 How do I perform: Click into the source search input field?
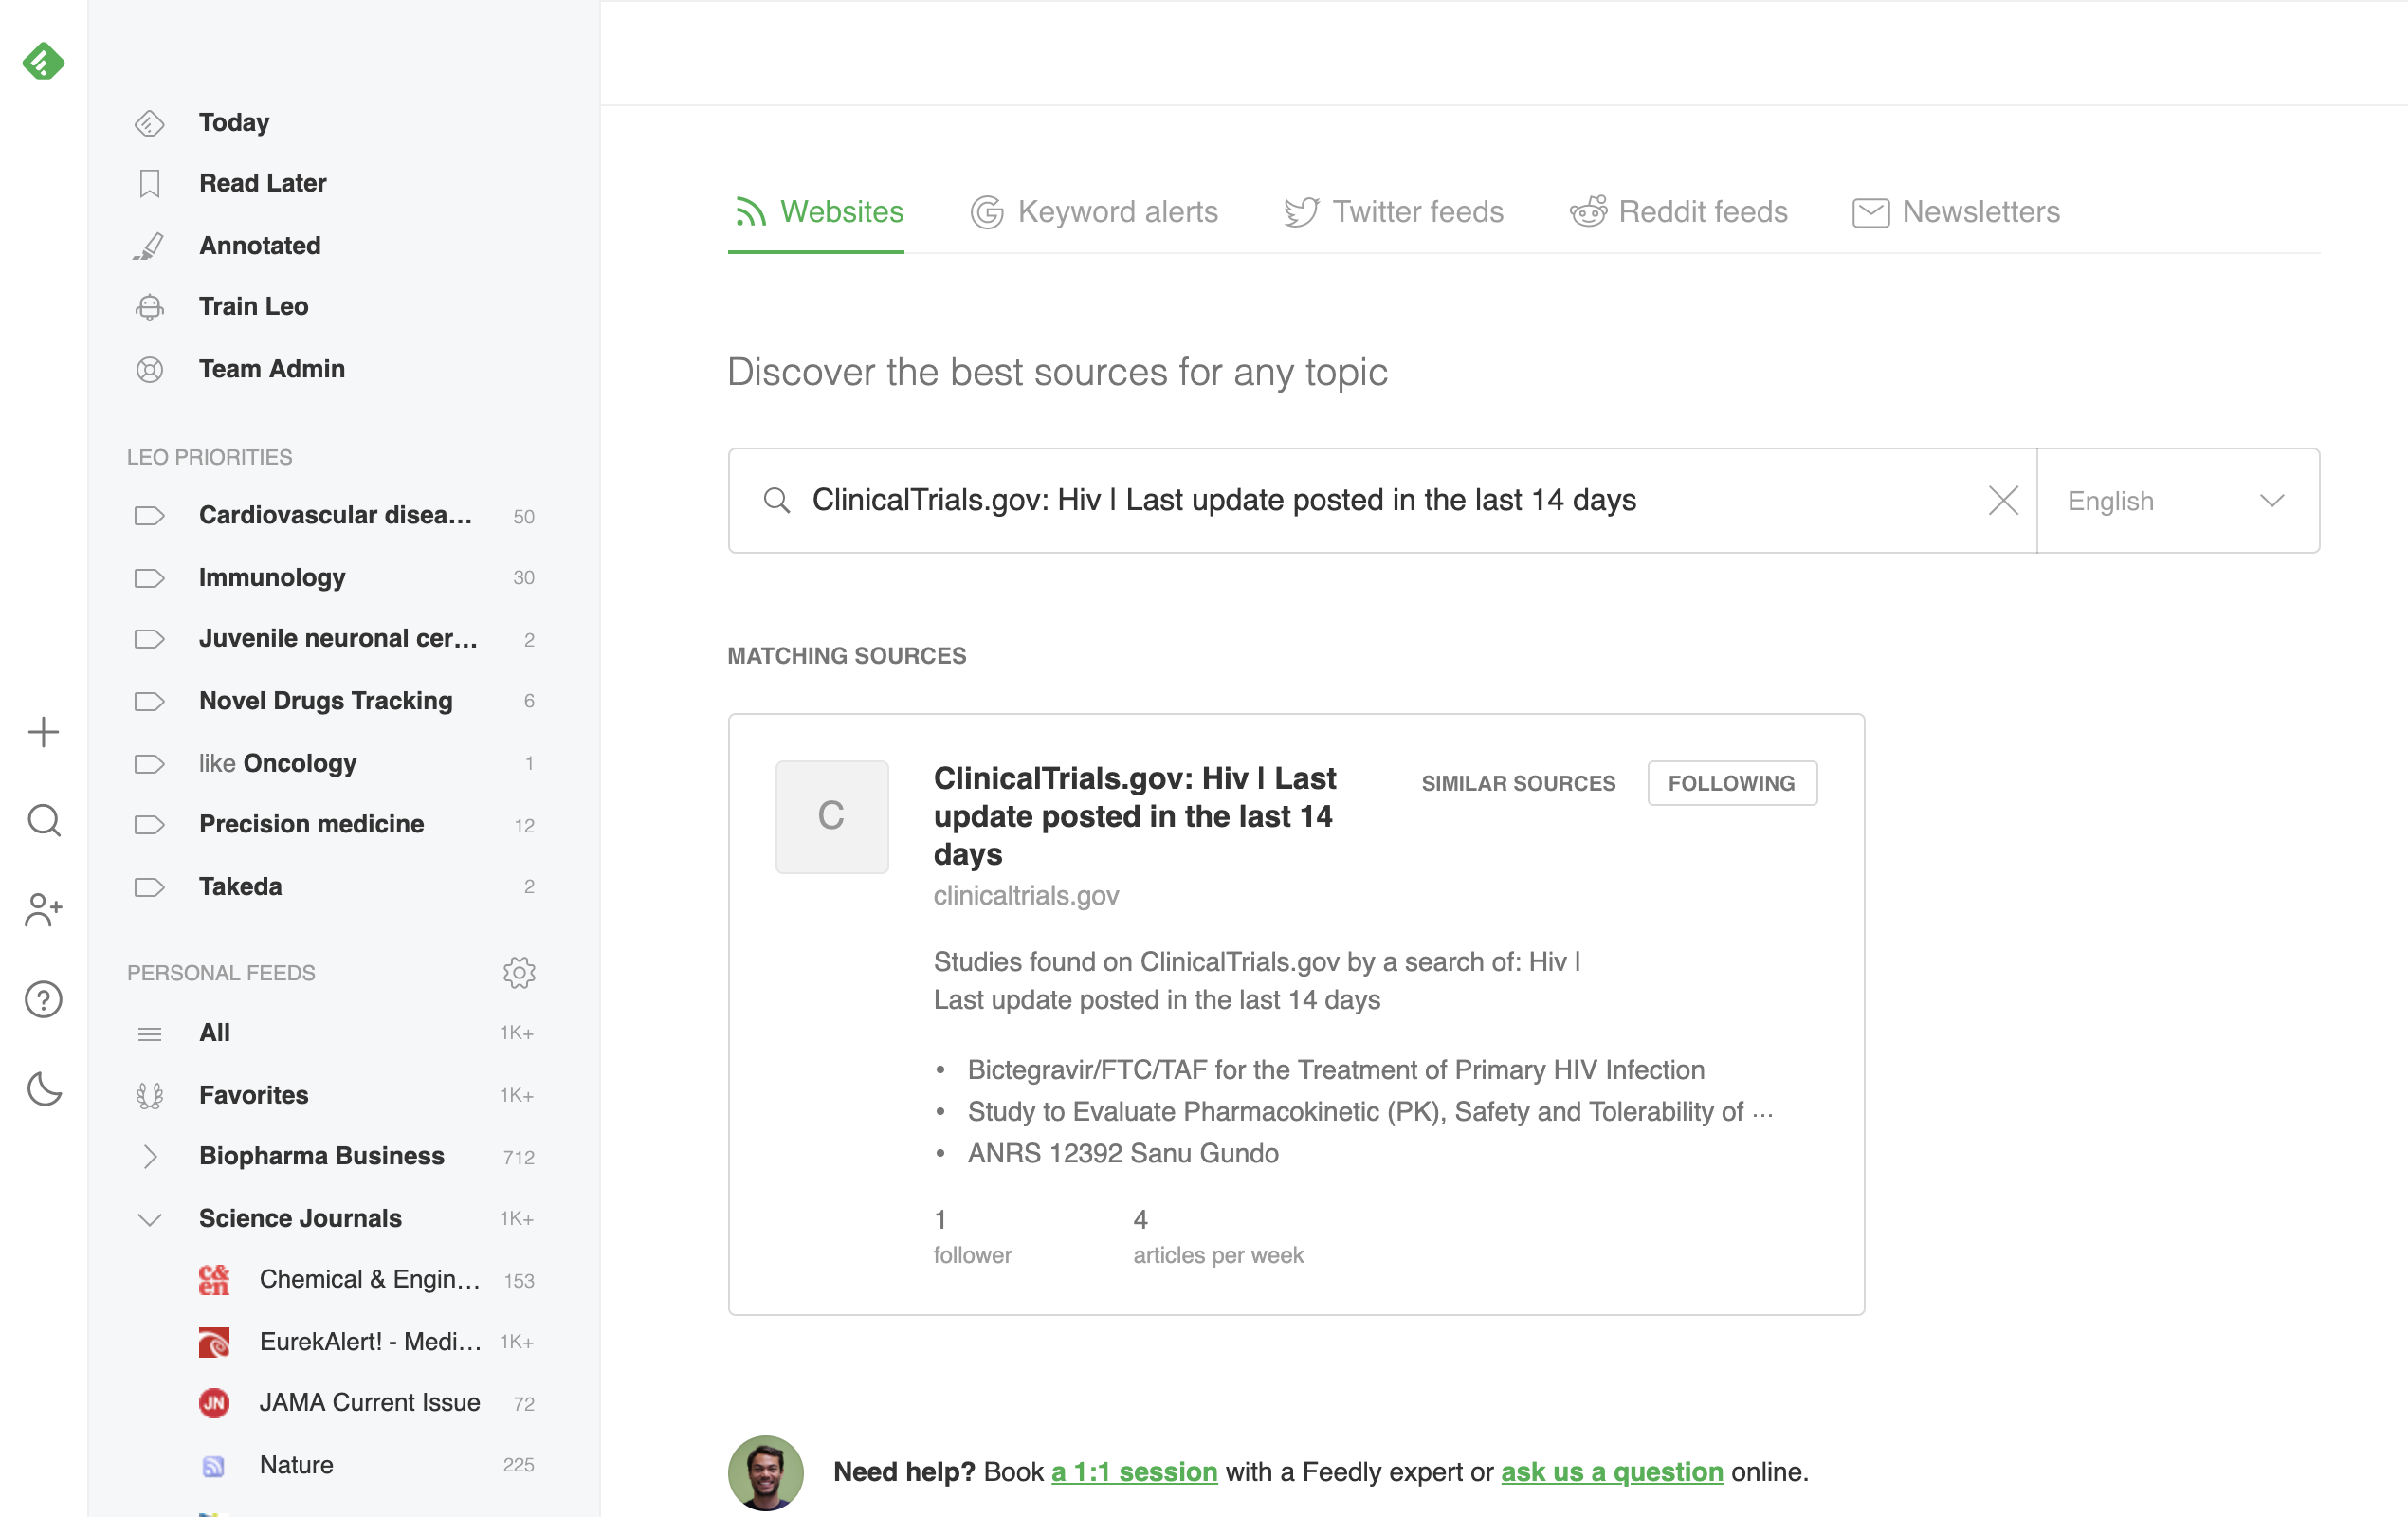(1380, 500)
